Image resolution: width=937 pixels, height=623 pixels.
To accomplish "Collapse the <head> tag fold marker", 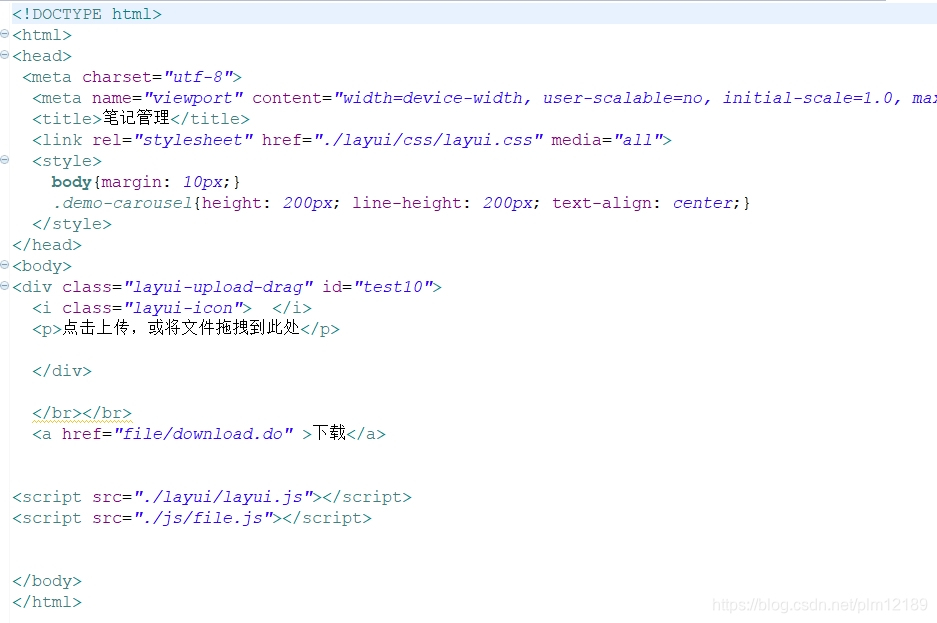I will (x=5, y=55).
